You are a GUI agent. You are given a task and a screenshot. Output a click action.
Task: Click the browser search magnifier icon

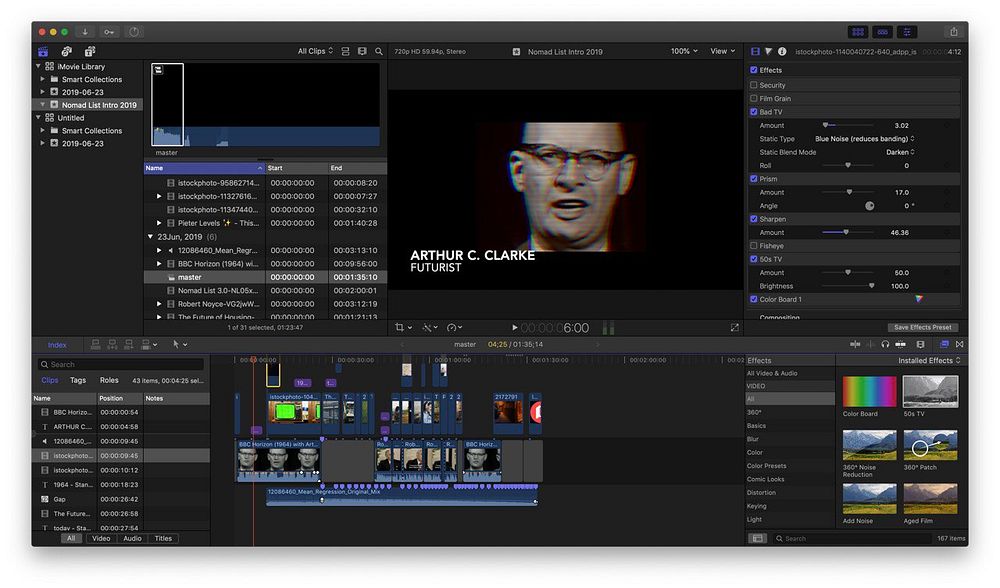pos(379,51)
